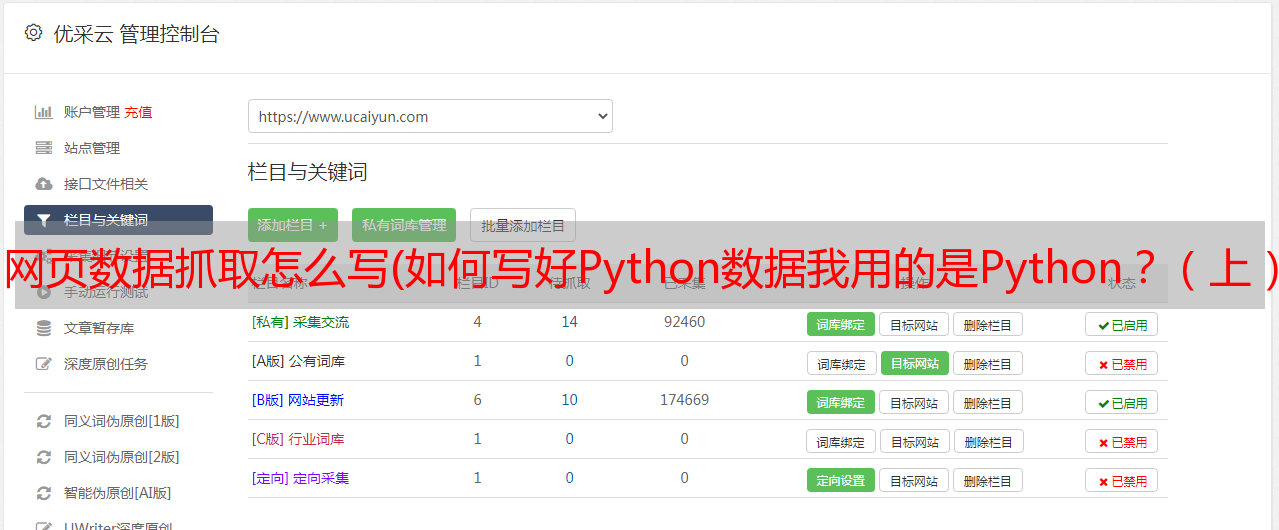Click the server icon for 站点管理
The width and height of the screenshot is (1279, 530).
[44, 148]
